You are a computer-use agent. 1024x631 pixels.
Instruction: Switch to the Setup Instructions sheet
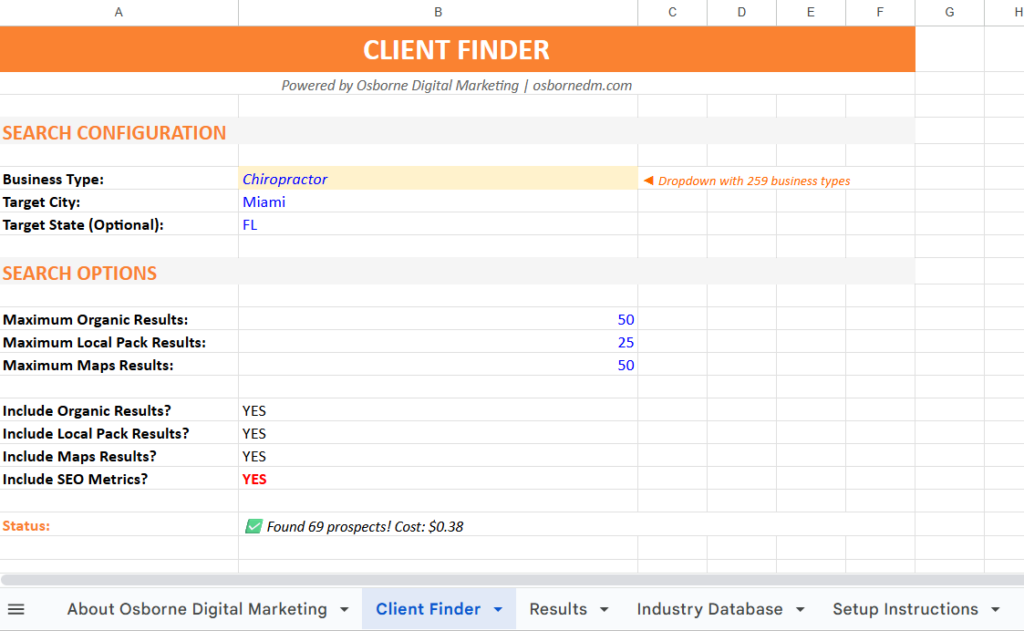coord(905,608)
